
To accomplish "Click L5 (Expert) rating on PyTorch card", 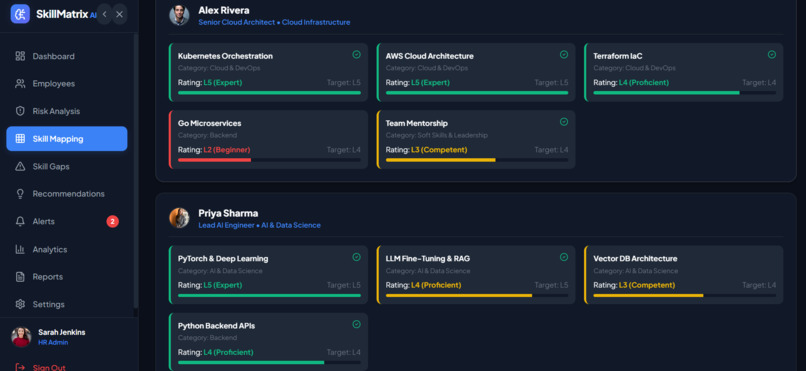I will point(223,285).
